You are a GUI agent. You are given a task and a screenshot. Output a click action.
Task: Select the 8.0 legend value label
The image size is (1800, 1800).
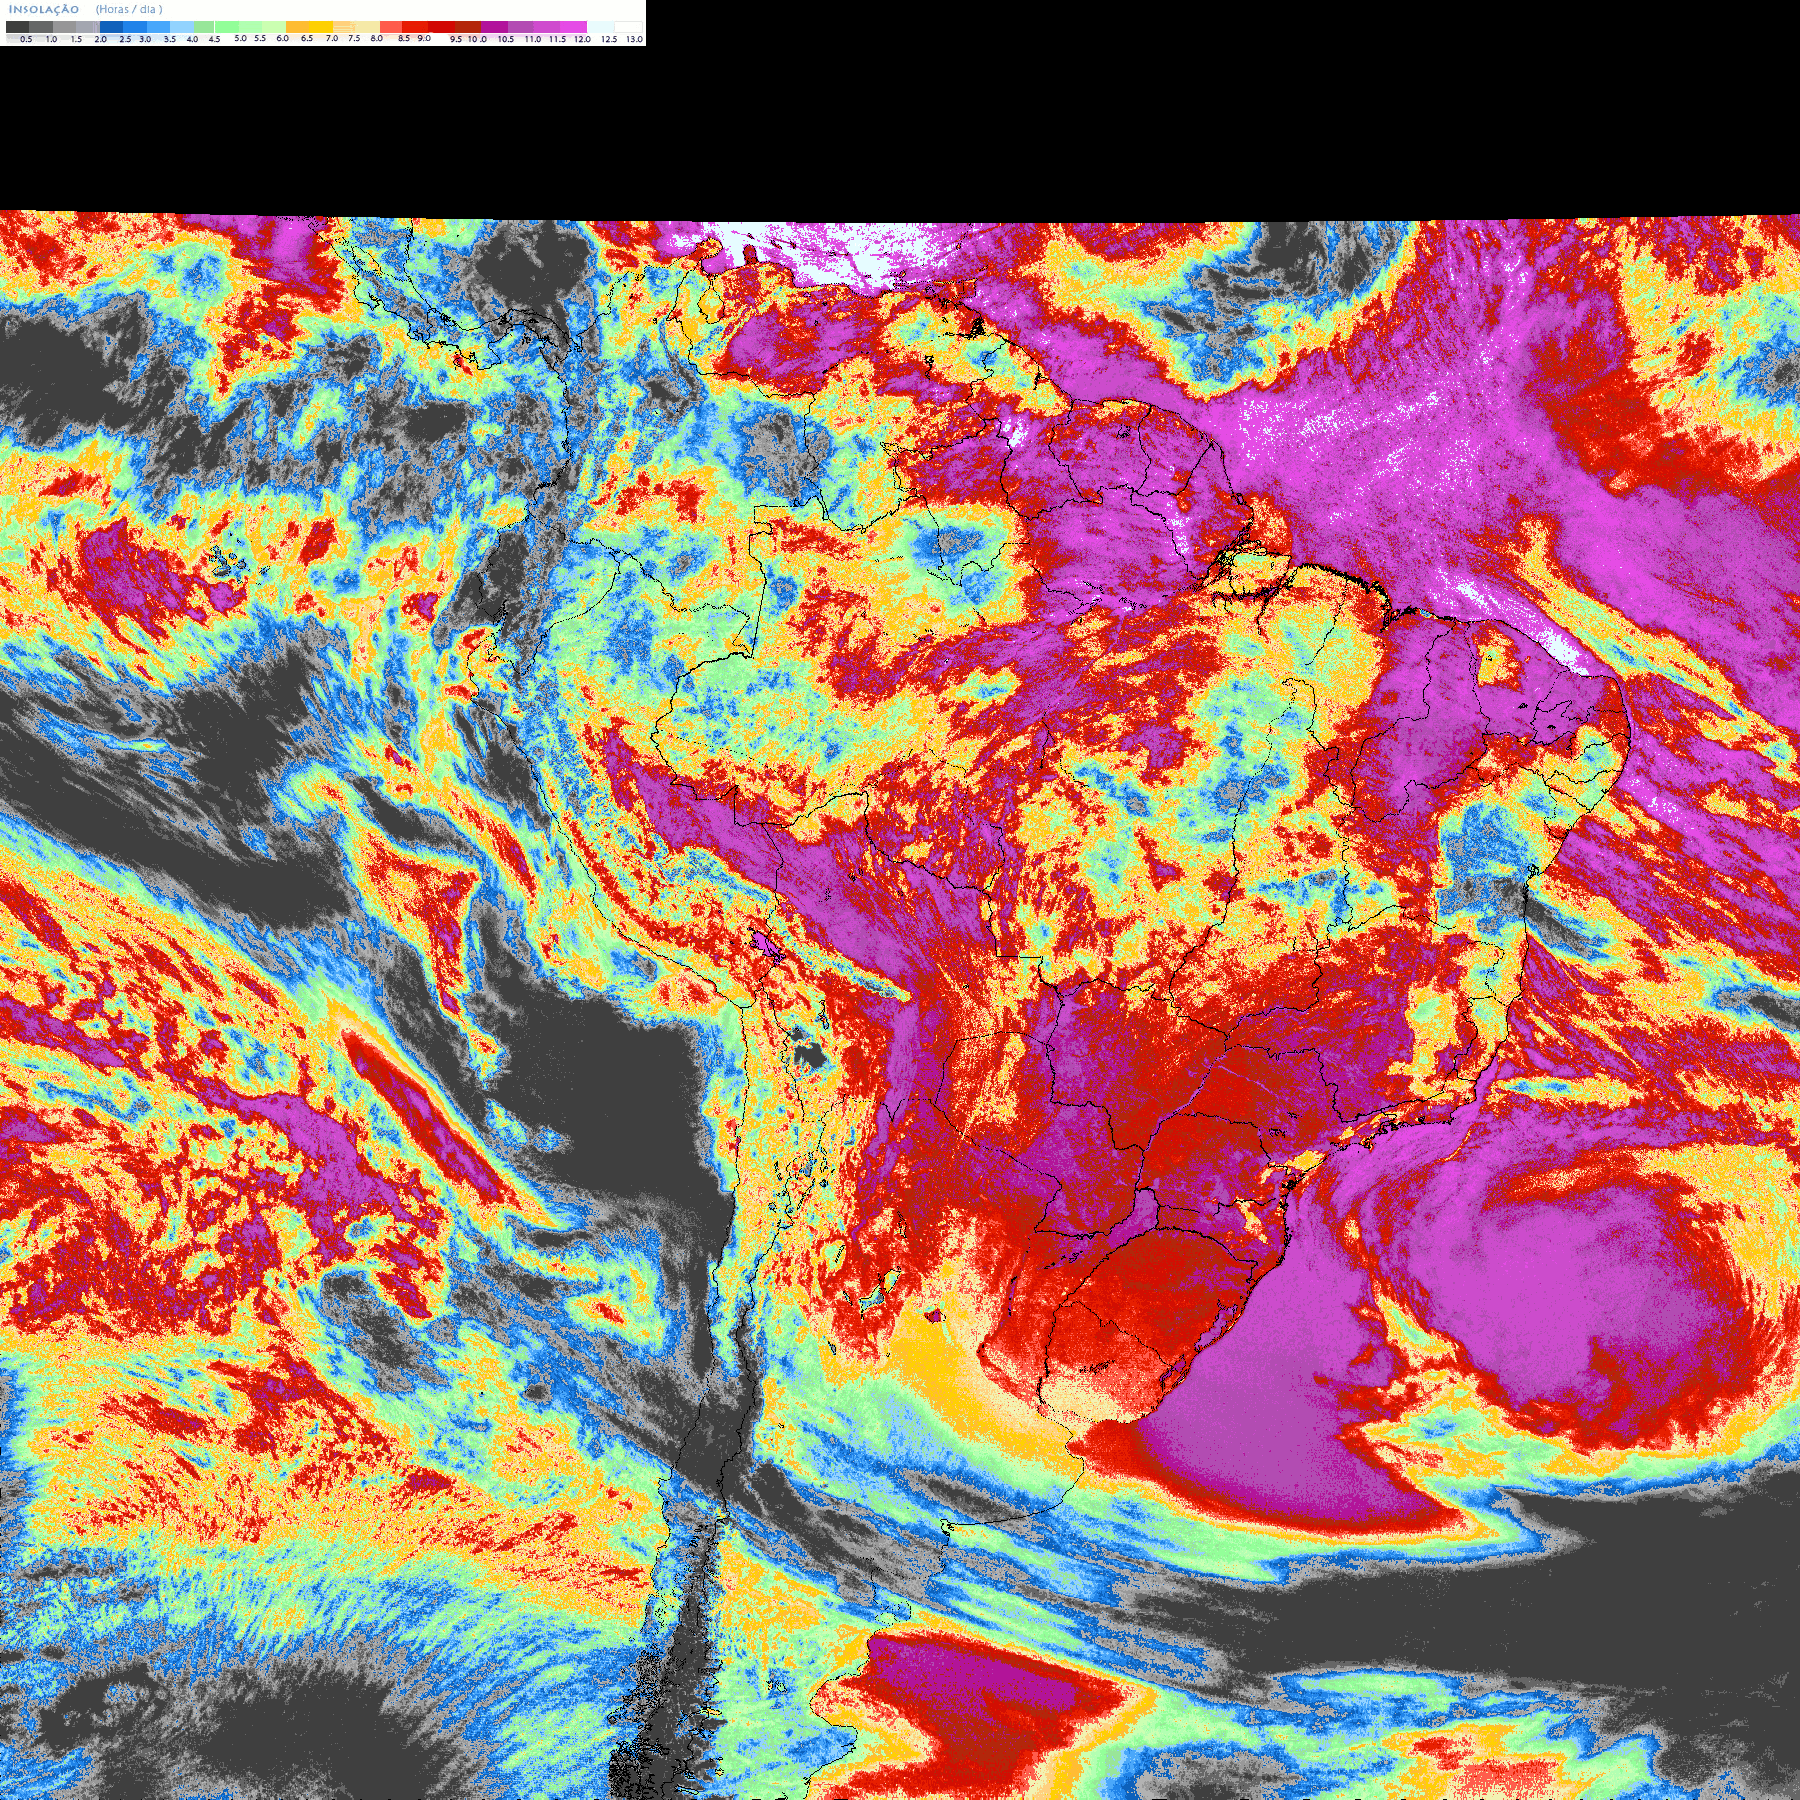376,38
